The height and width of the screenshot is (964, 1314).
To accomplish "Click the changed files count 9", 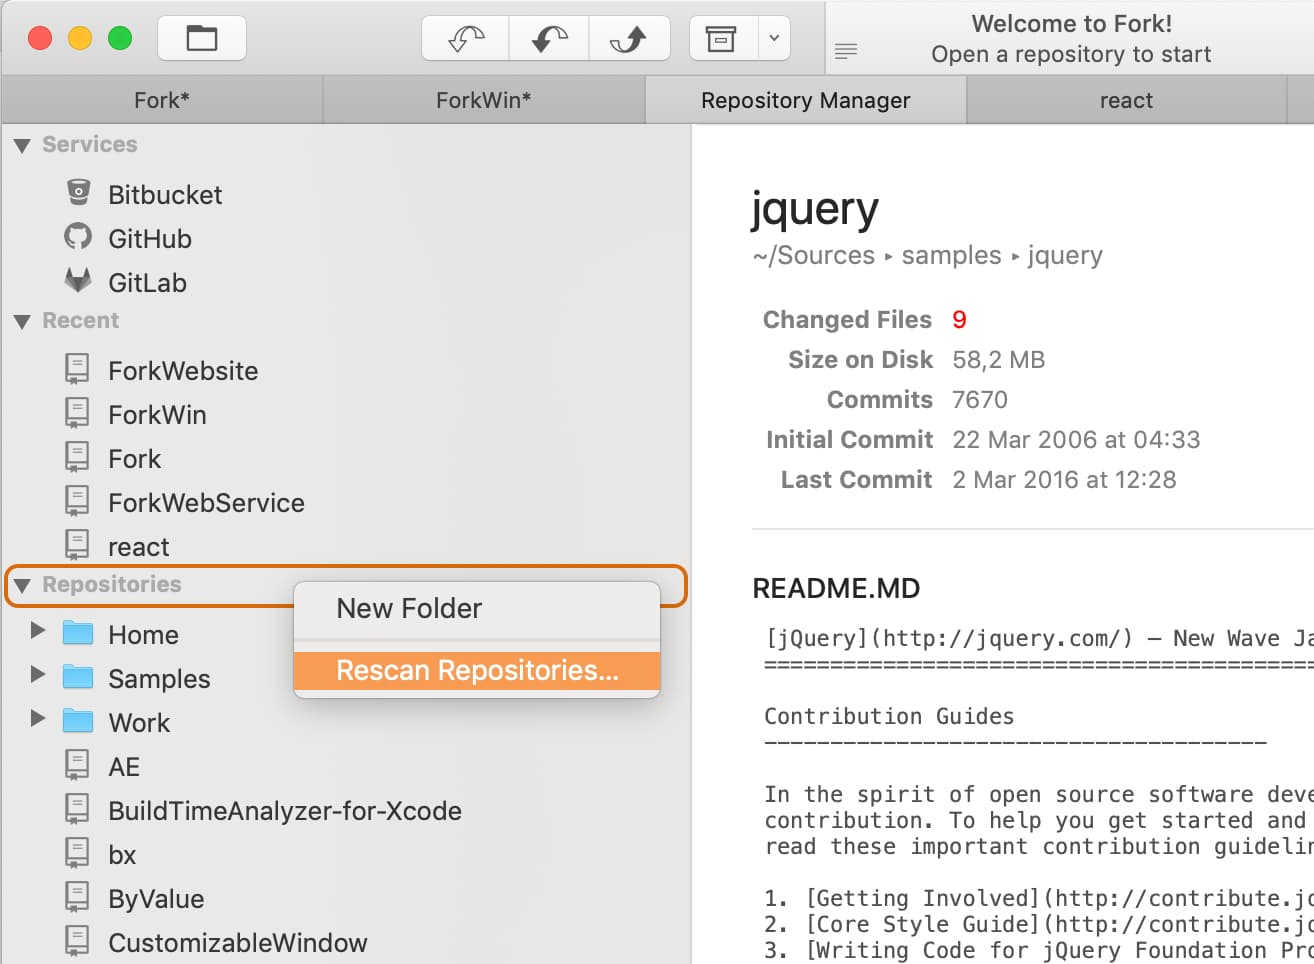I will click(959, 320).
